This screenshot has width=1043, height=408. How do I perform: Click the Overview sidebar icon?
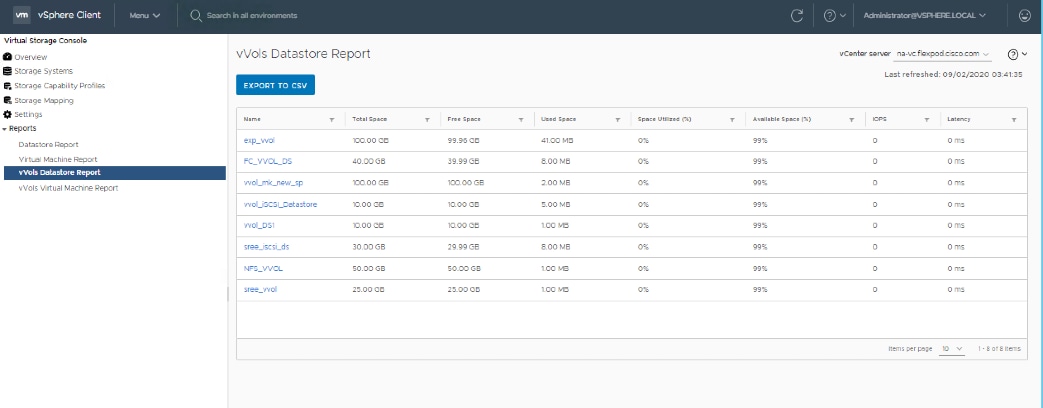[7, 57]
